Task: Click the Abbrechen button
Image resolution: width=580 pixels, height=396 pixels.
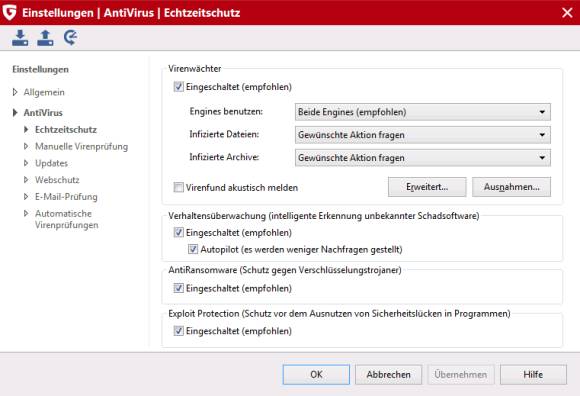Action: [x=388, y=375]
